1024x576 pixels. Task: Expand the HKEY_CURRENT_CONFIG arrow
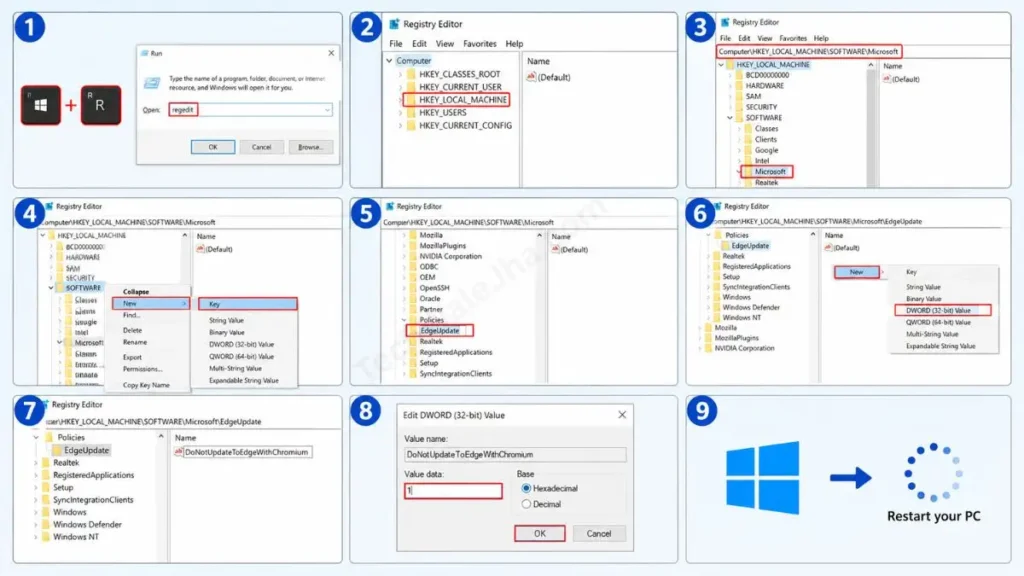[x=400, y=125]
